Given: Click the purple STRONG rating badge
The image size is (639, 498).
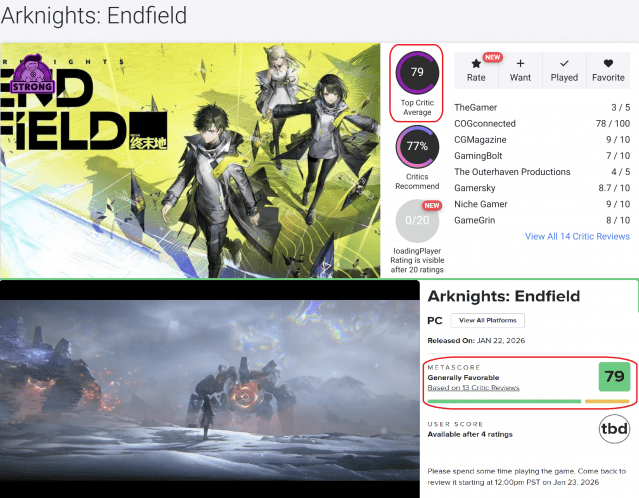Looking at the screenshot, I should [x=32, y=74].
